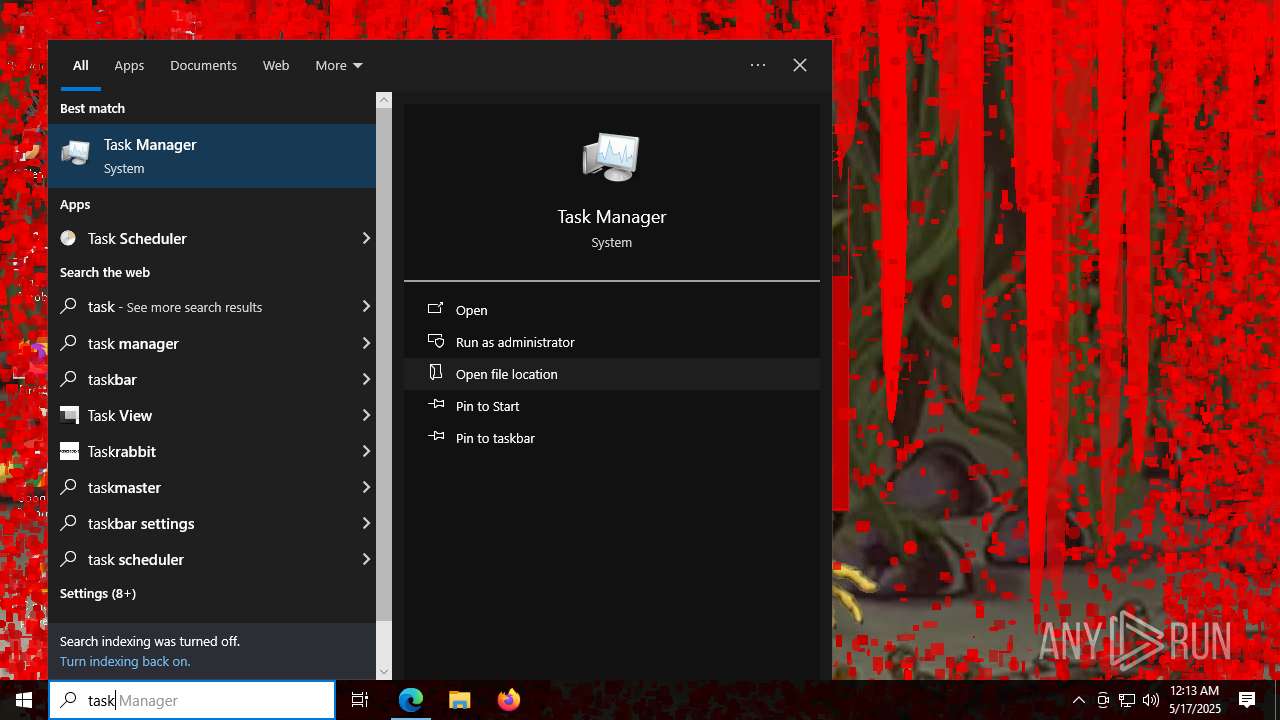Viewport: 1280px width, 720px height.
Task: Open the notification Action Center
Action: [x=1247, y=700]
